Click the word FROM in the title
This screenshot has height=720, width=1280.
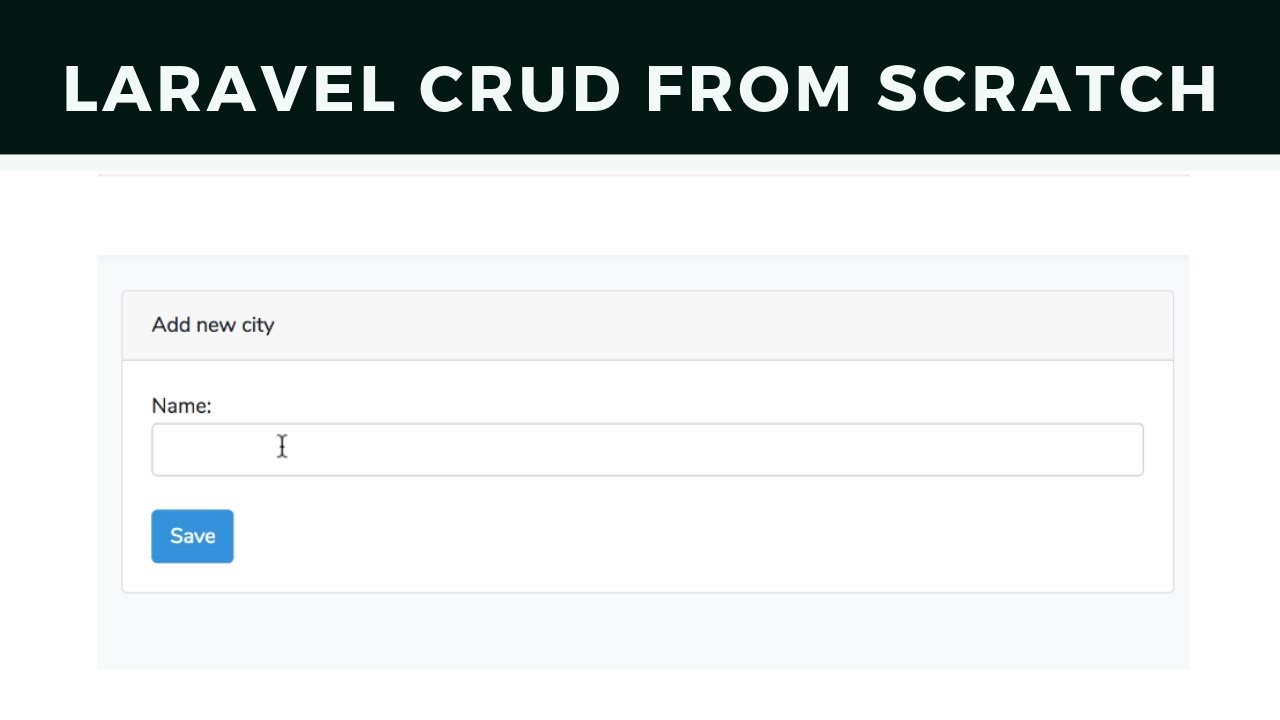(749, 89)
